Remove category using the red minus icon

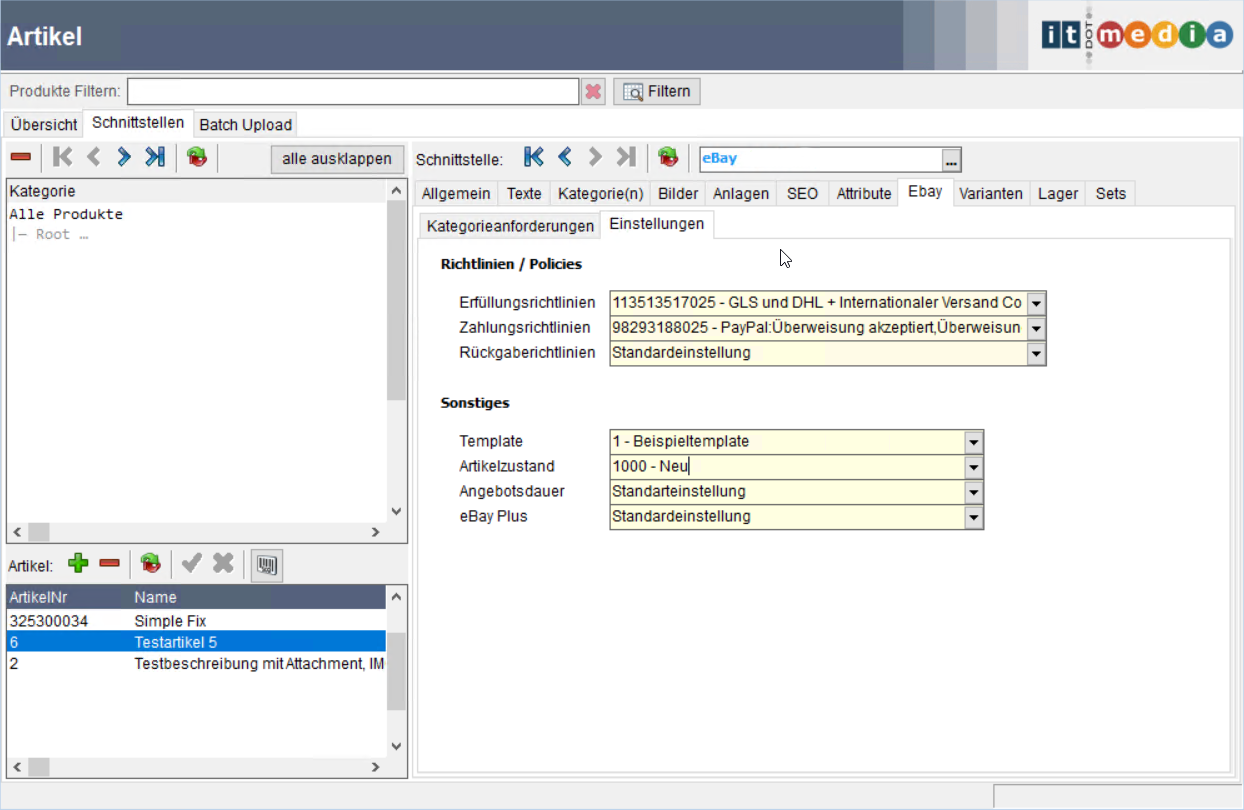[x=20, y=157]
